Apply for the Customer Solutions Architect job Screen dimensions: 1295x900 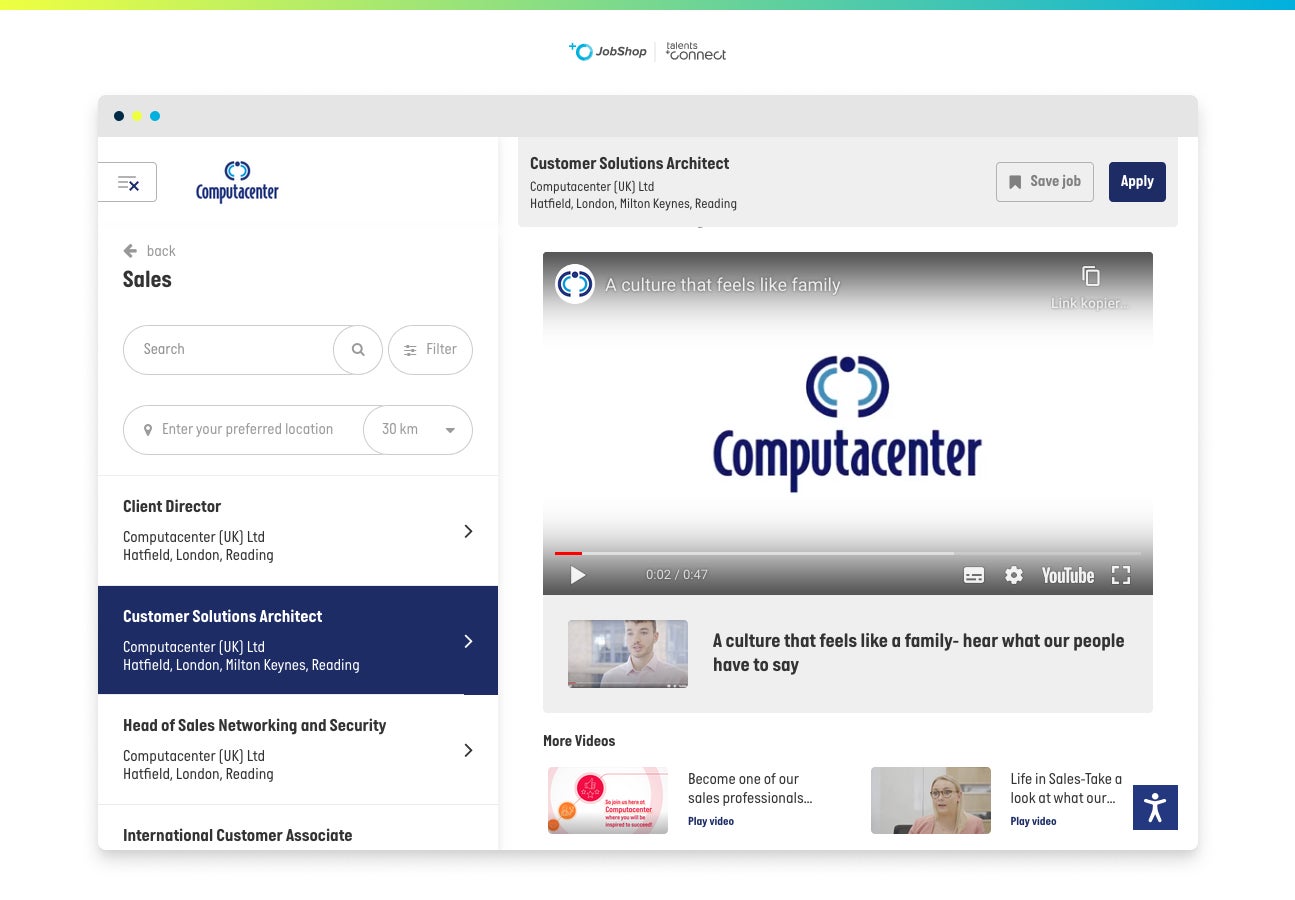[x=1137, y=182]
